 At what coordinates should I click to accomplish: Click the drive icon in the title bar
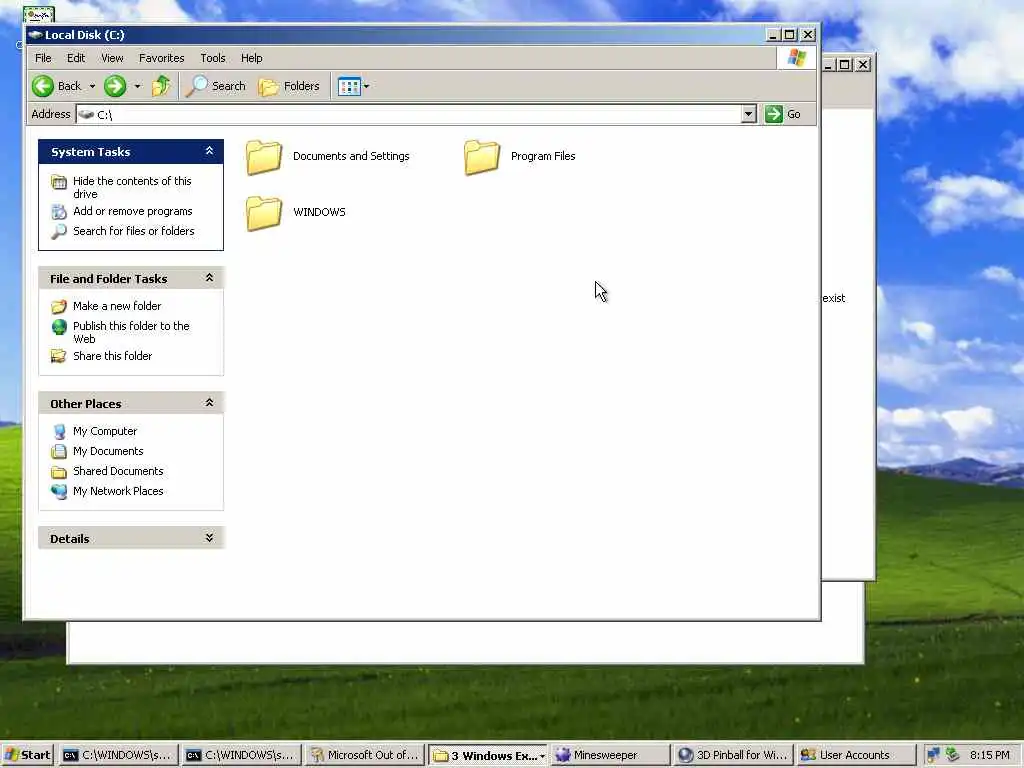(35, 35)
